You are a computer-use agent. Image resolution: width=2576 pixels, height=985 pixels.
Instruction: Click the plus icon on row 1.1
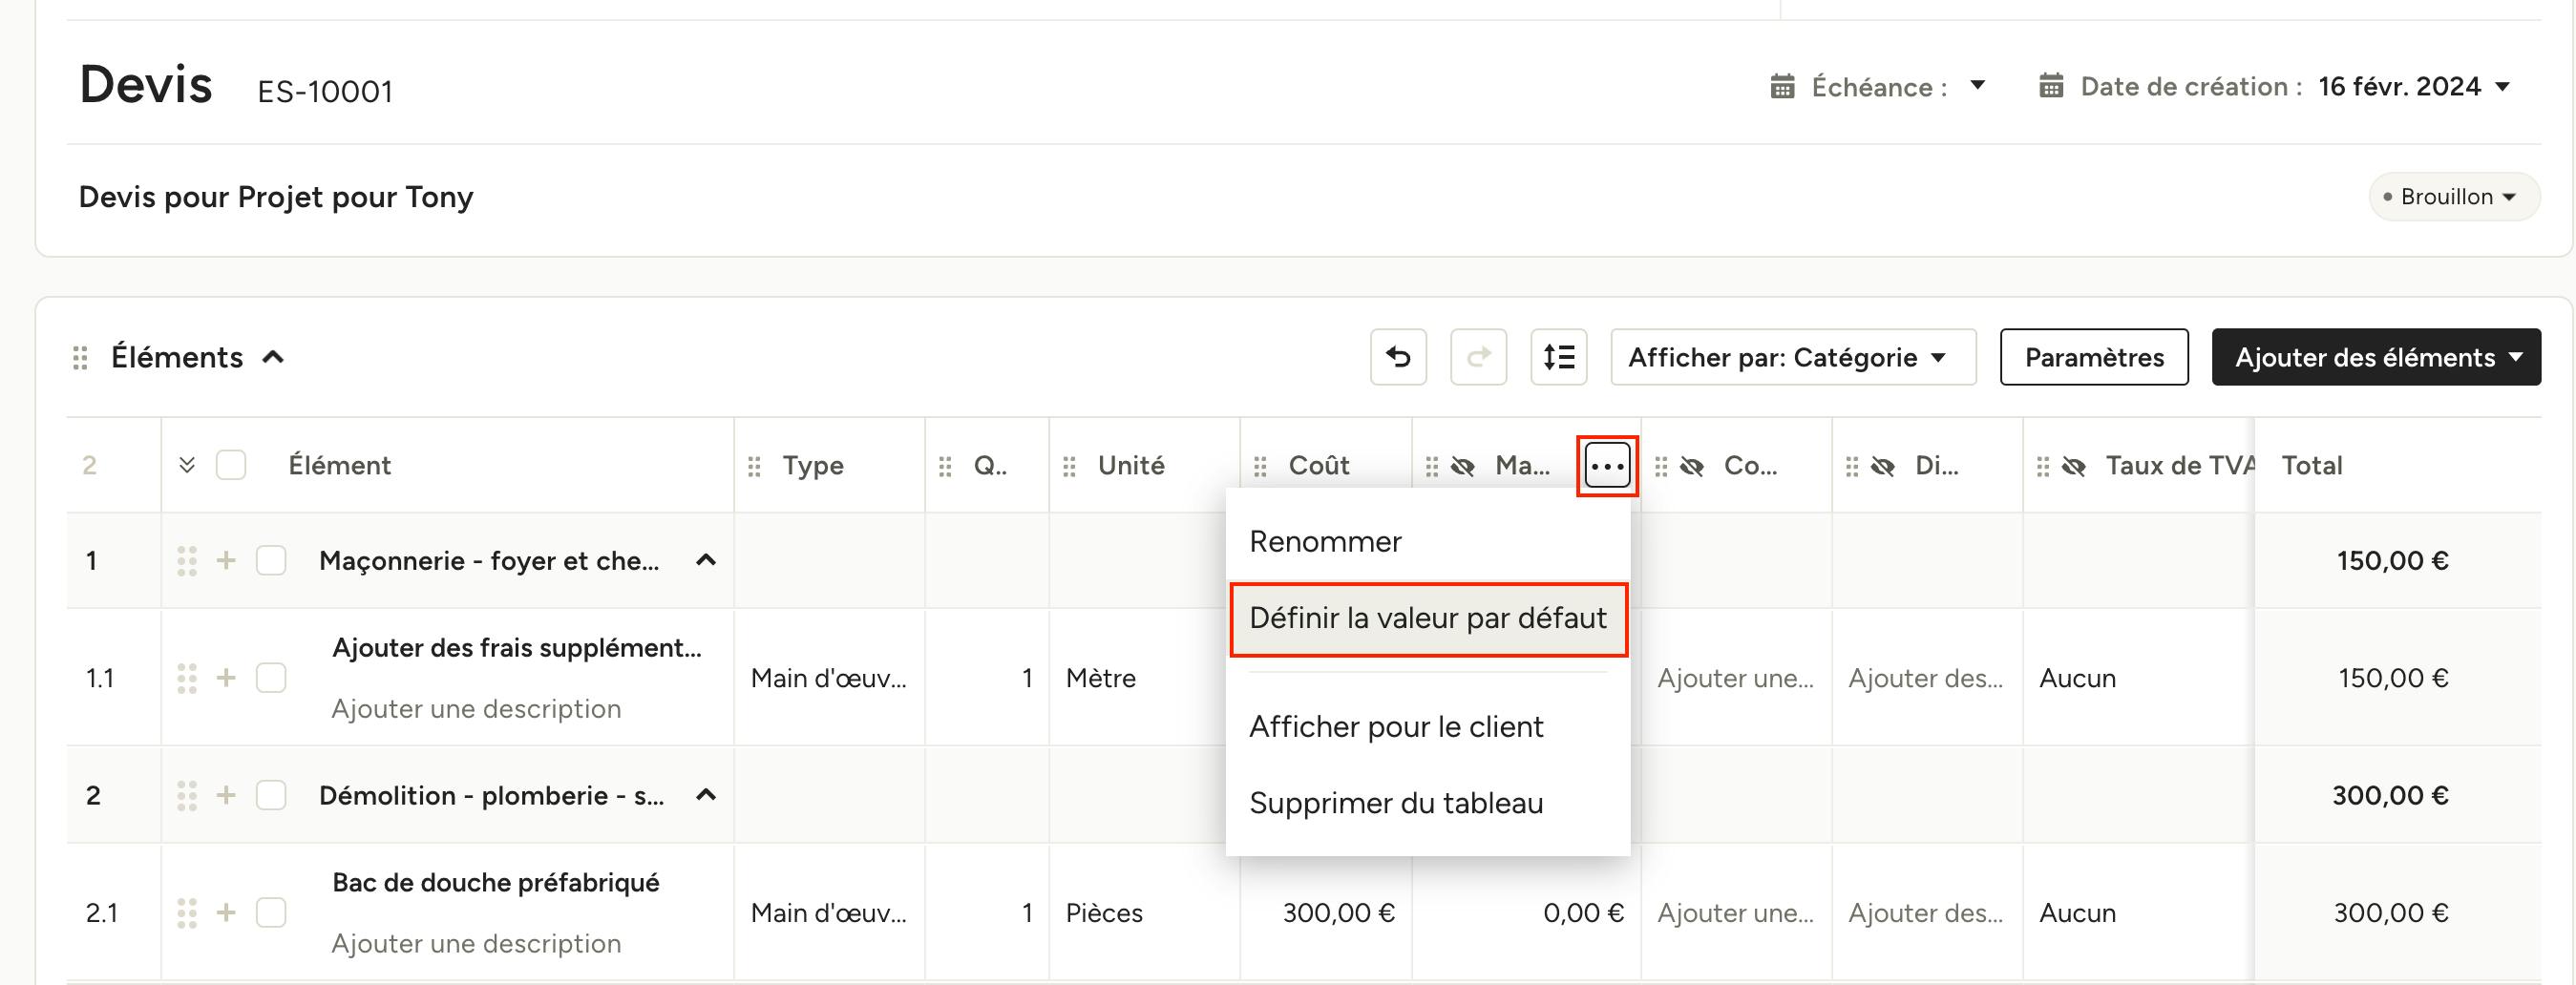click(226, 678)
